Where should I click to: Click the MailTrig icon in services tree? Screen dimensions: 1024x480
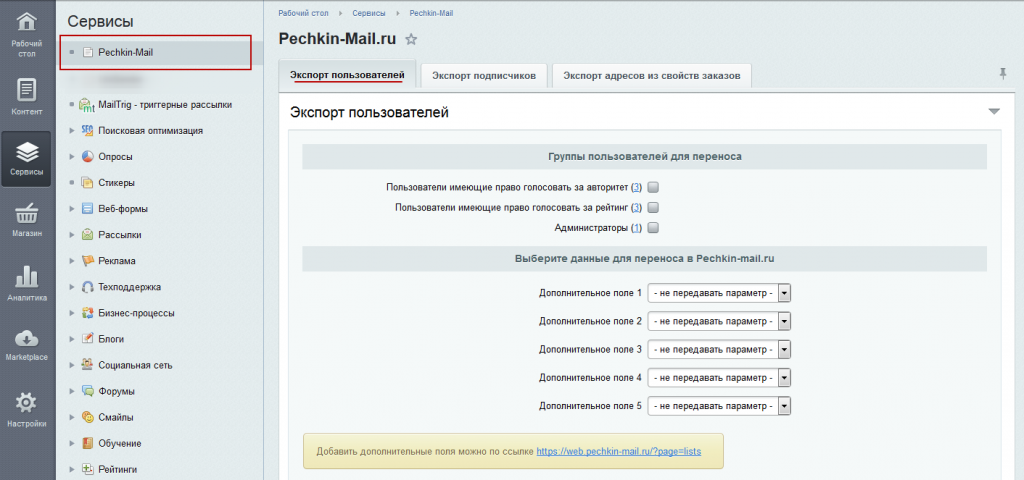click(87, 104)
